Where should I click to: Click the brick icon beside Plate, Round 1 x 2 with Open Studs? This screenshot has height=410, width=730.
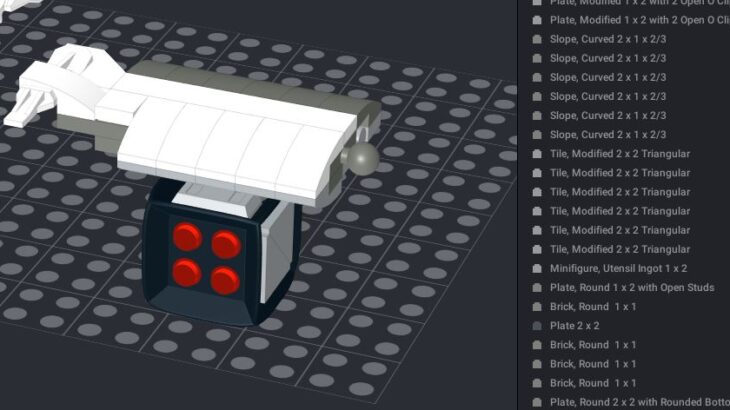[537, 288]
